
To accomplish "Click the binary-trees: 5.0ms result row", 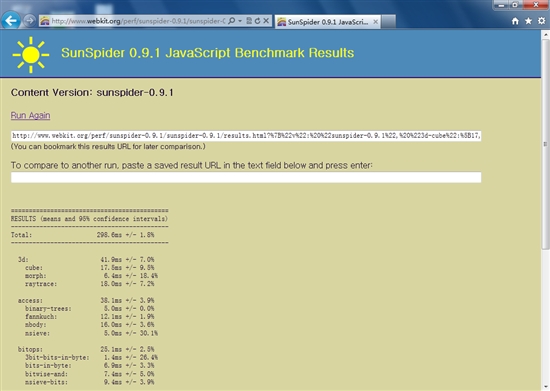I will coord(89,309).
